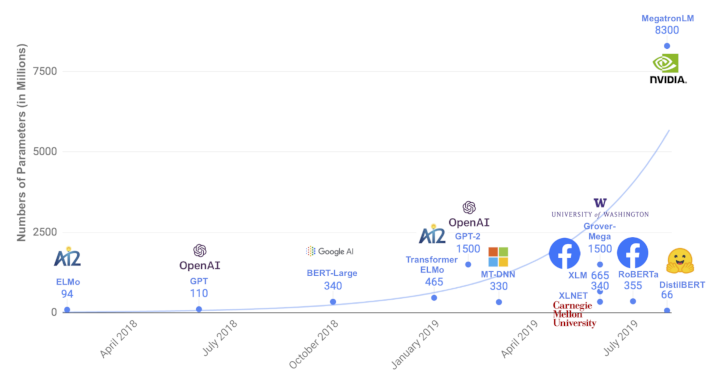Click the OpenAI logo above GPT 110
Screen dimensions: 720x379
tap(200, 257)
